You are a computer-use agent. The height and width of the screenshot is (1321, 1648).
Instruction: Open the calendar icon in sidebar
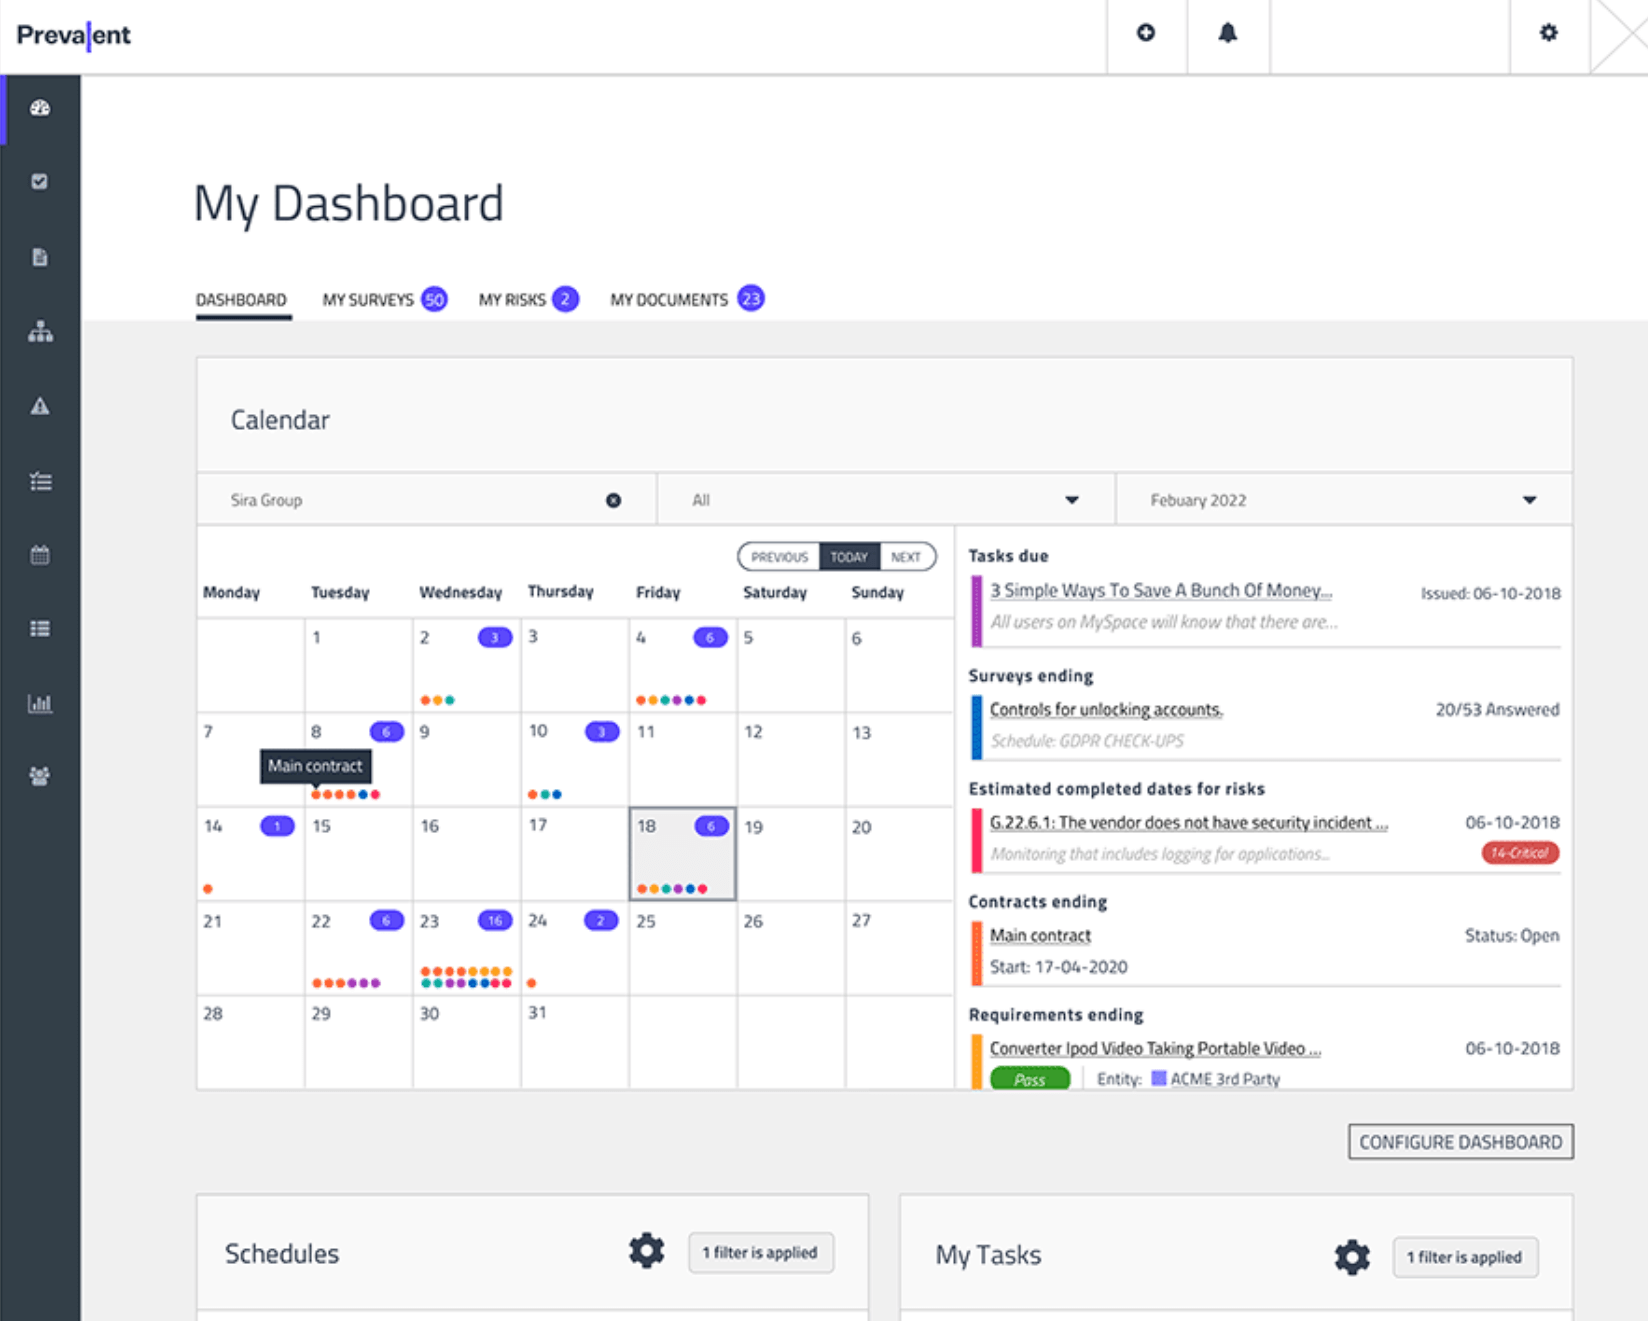[40, 555]
